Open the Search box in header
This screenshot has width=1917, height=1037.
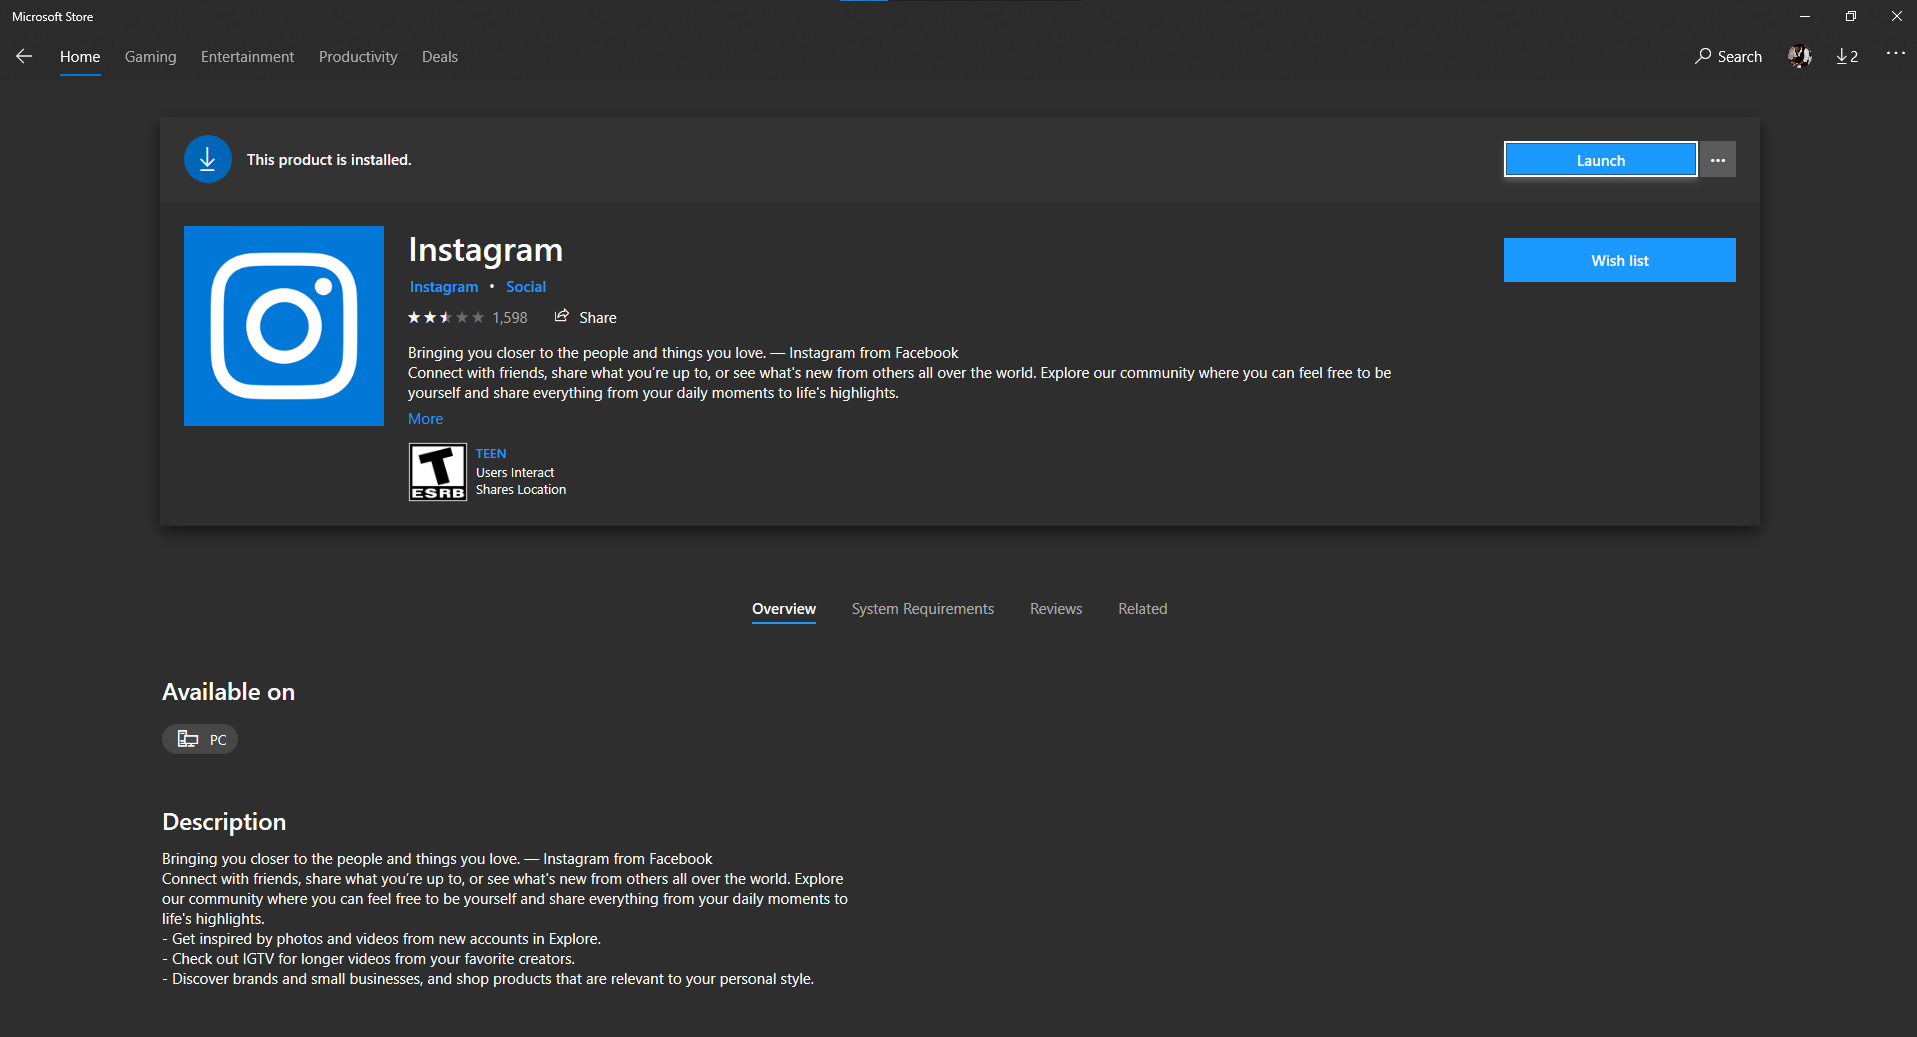point(1729,57)
